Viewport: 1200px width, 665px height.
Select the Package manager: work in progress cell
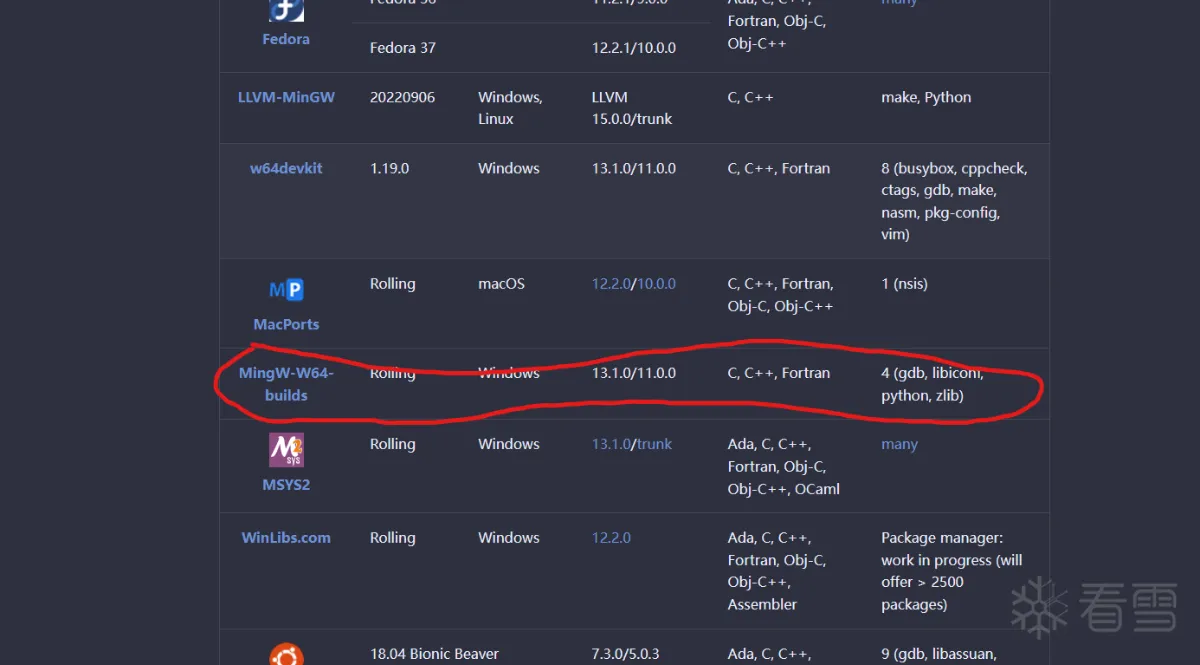952,571
